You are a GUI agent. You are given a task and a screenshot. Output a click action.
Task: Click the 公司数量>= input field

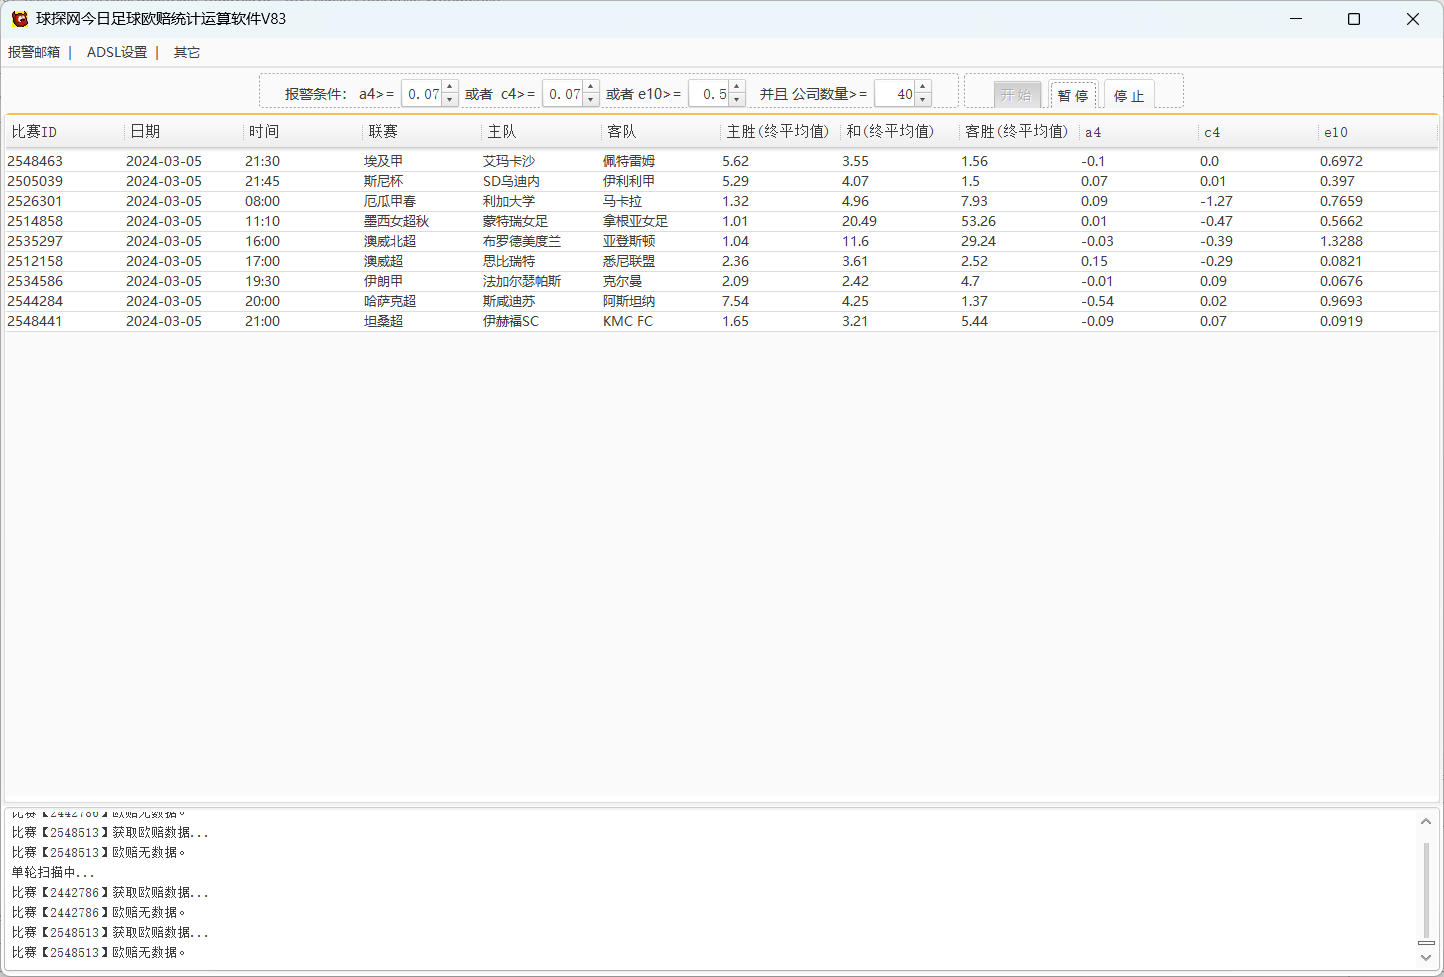(x=895, y=94)
